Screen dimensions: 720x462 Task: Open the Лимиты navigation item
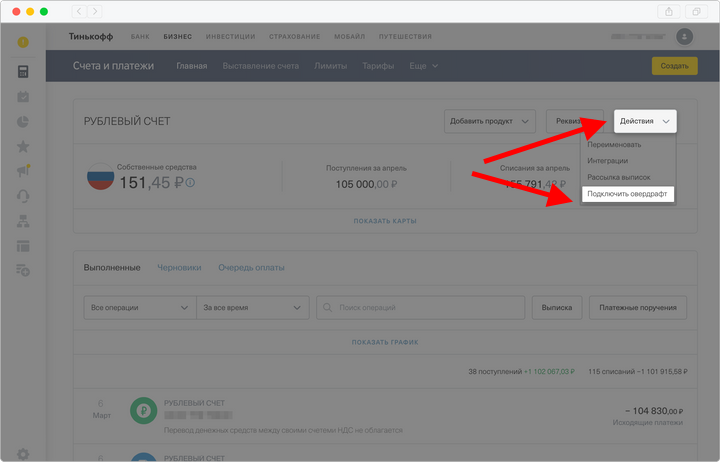tap(331, 66)
